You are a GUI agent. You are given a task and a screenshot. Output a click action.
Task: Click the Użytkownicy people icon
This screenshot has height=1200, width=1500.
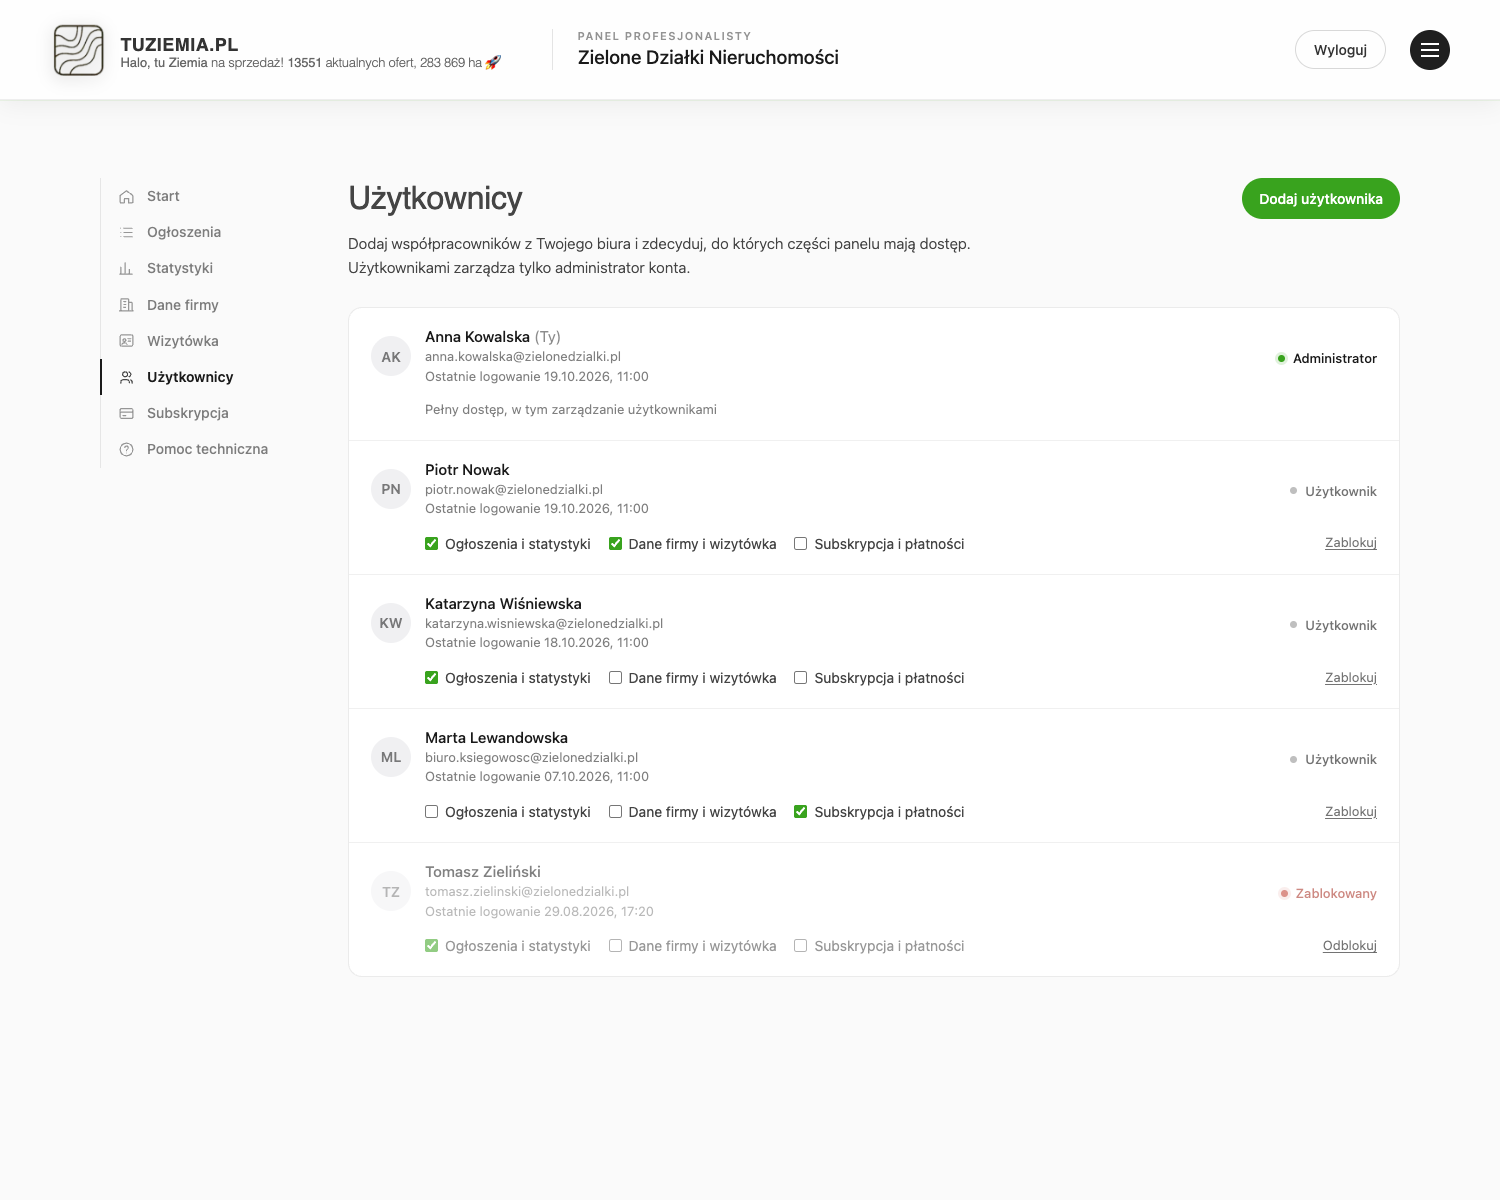pos(126,377)
